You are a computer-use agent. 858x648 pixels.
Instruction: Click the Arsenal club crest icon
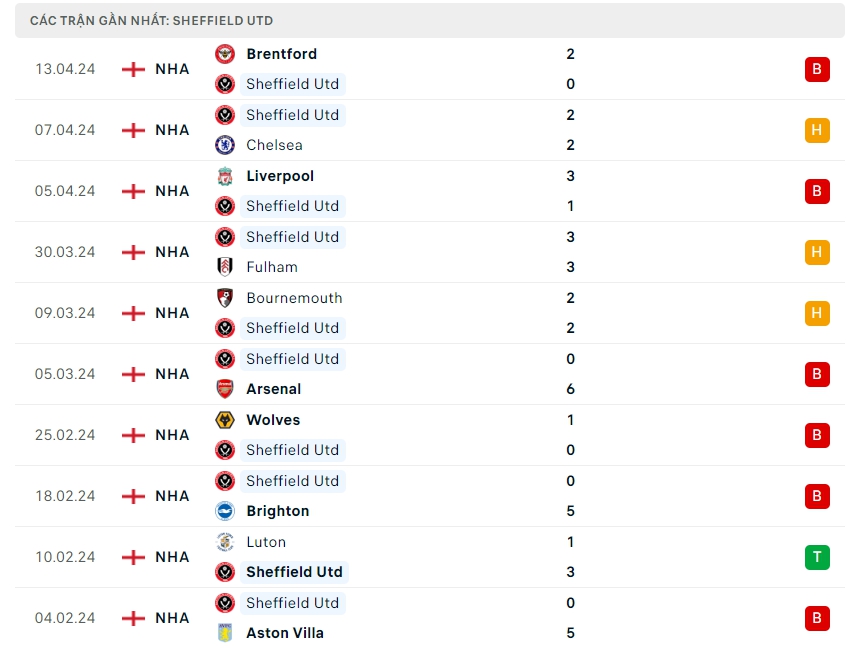(225, 389)
